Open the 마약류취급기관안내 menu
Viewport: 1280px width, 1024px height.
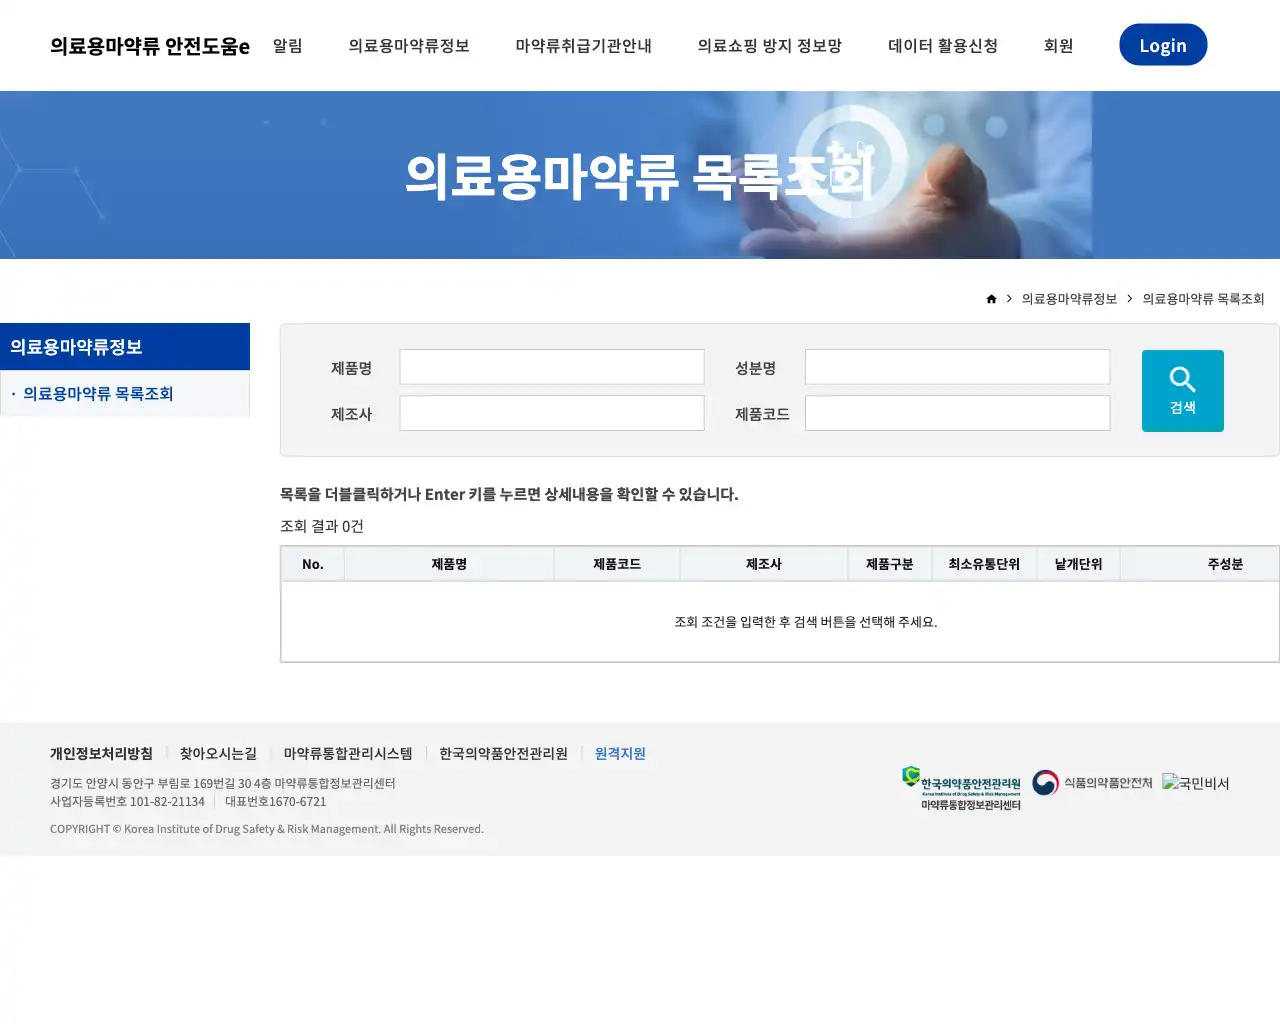coord(584,46)
